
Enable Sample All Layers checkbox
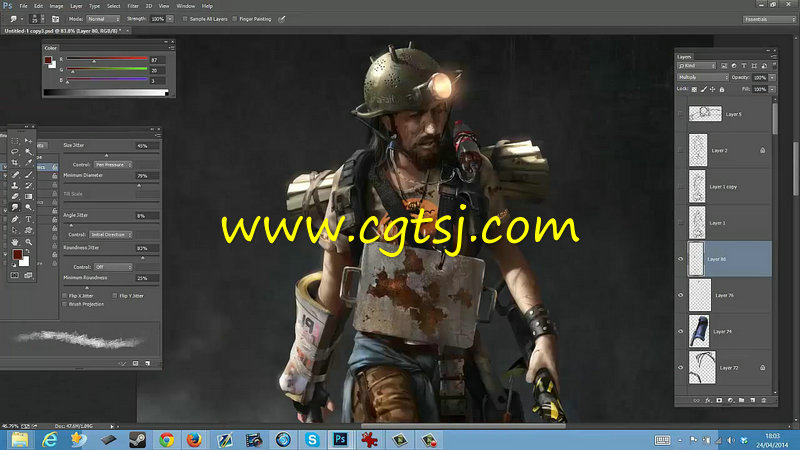185,19
